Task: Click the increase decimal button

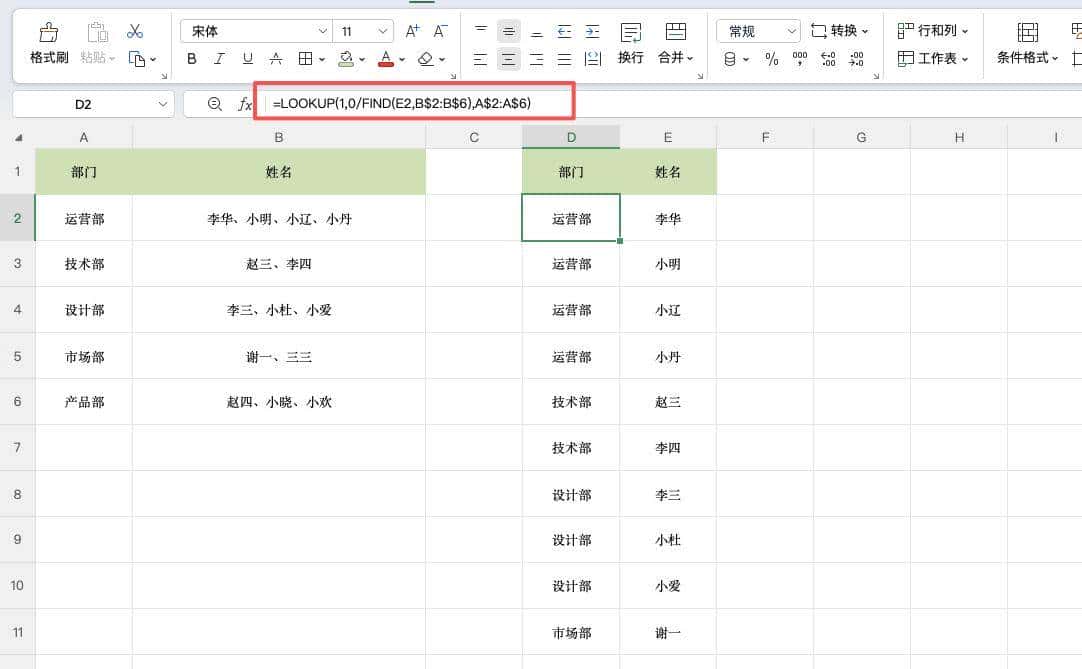Action: pyautogui.click(x=828, y=60)
